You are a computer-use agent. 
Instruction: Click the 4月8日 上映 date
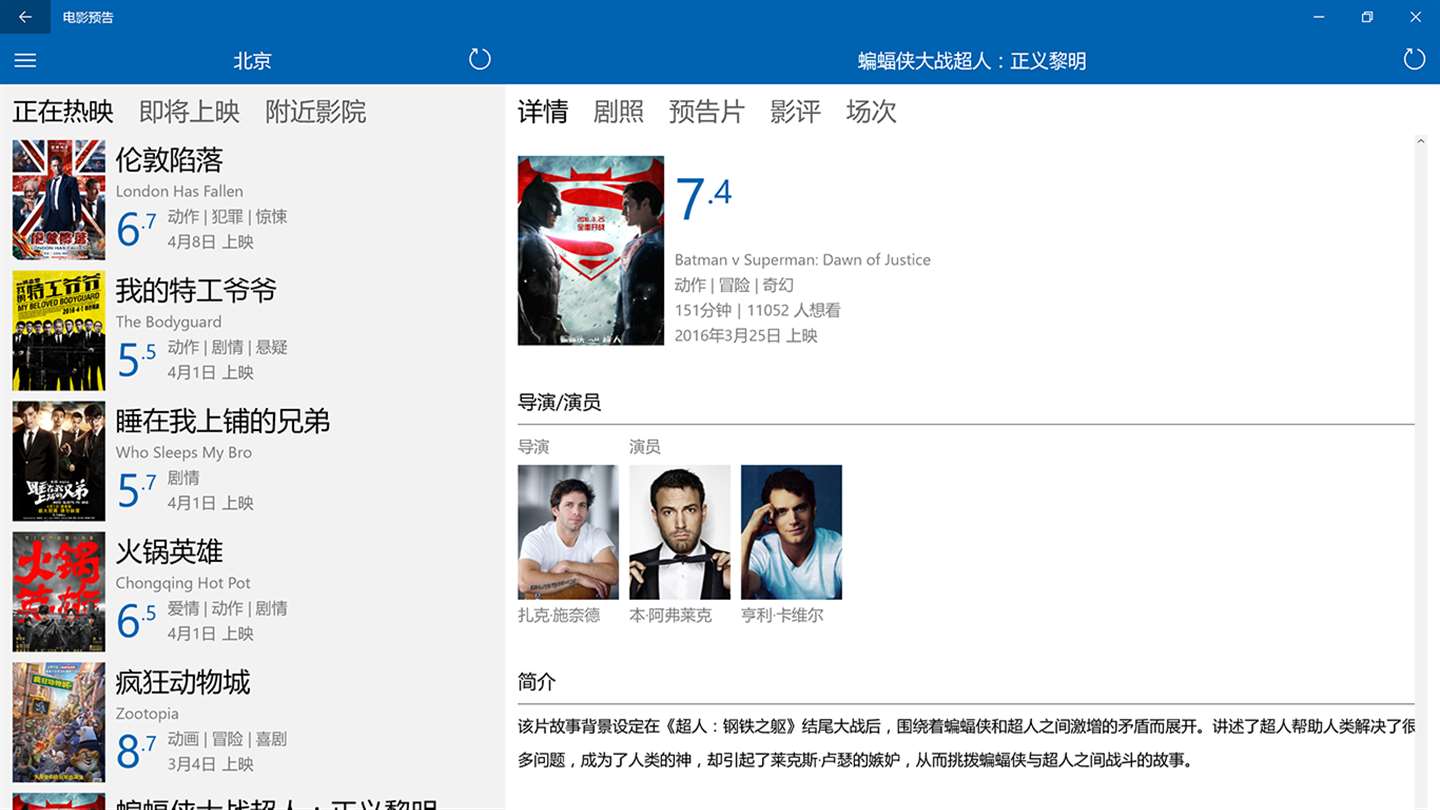(210, 242)
